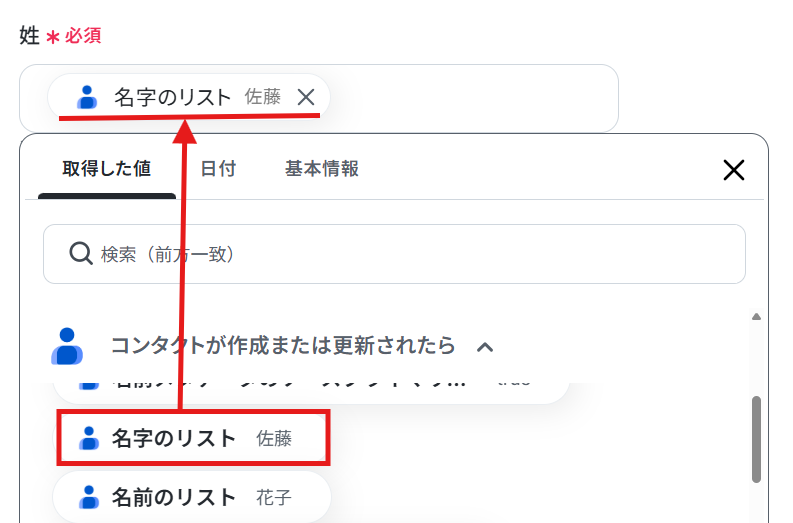This screenshot has height=523, width=793.
Task: Click the vertical scrollbar thumb
Action: 756,439
